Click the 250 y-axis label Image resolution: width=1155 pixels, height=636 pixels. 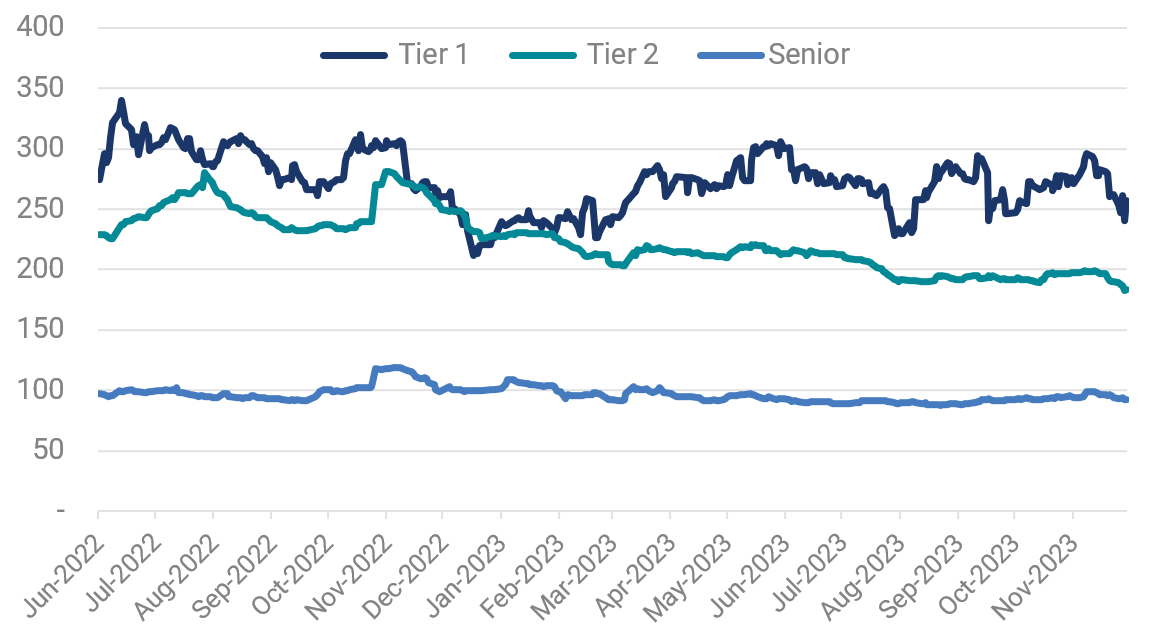click(x=42, y=209)
